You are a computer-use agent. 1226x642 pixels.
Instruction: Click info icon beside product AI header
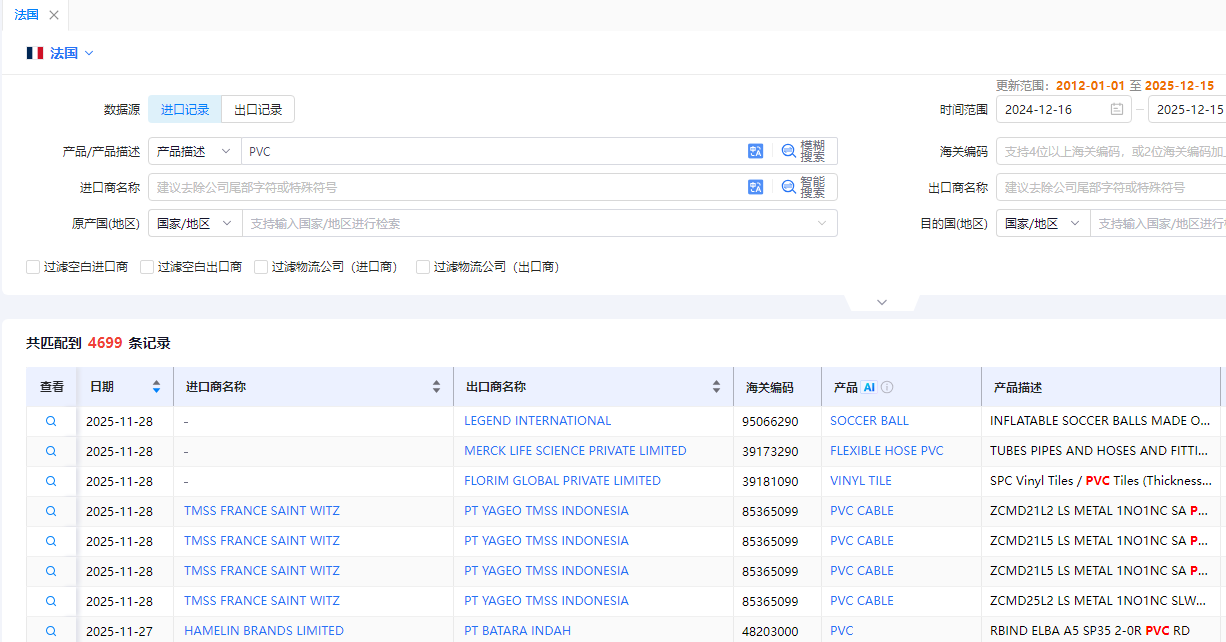point(887,387)
